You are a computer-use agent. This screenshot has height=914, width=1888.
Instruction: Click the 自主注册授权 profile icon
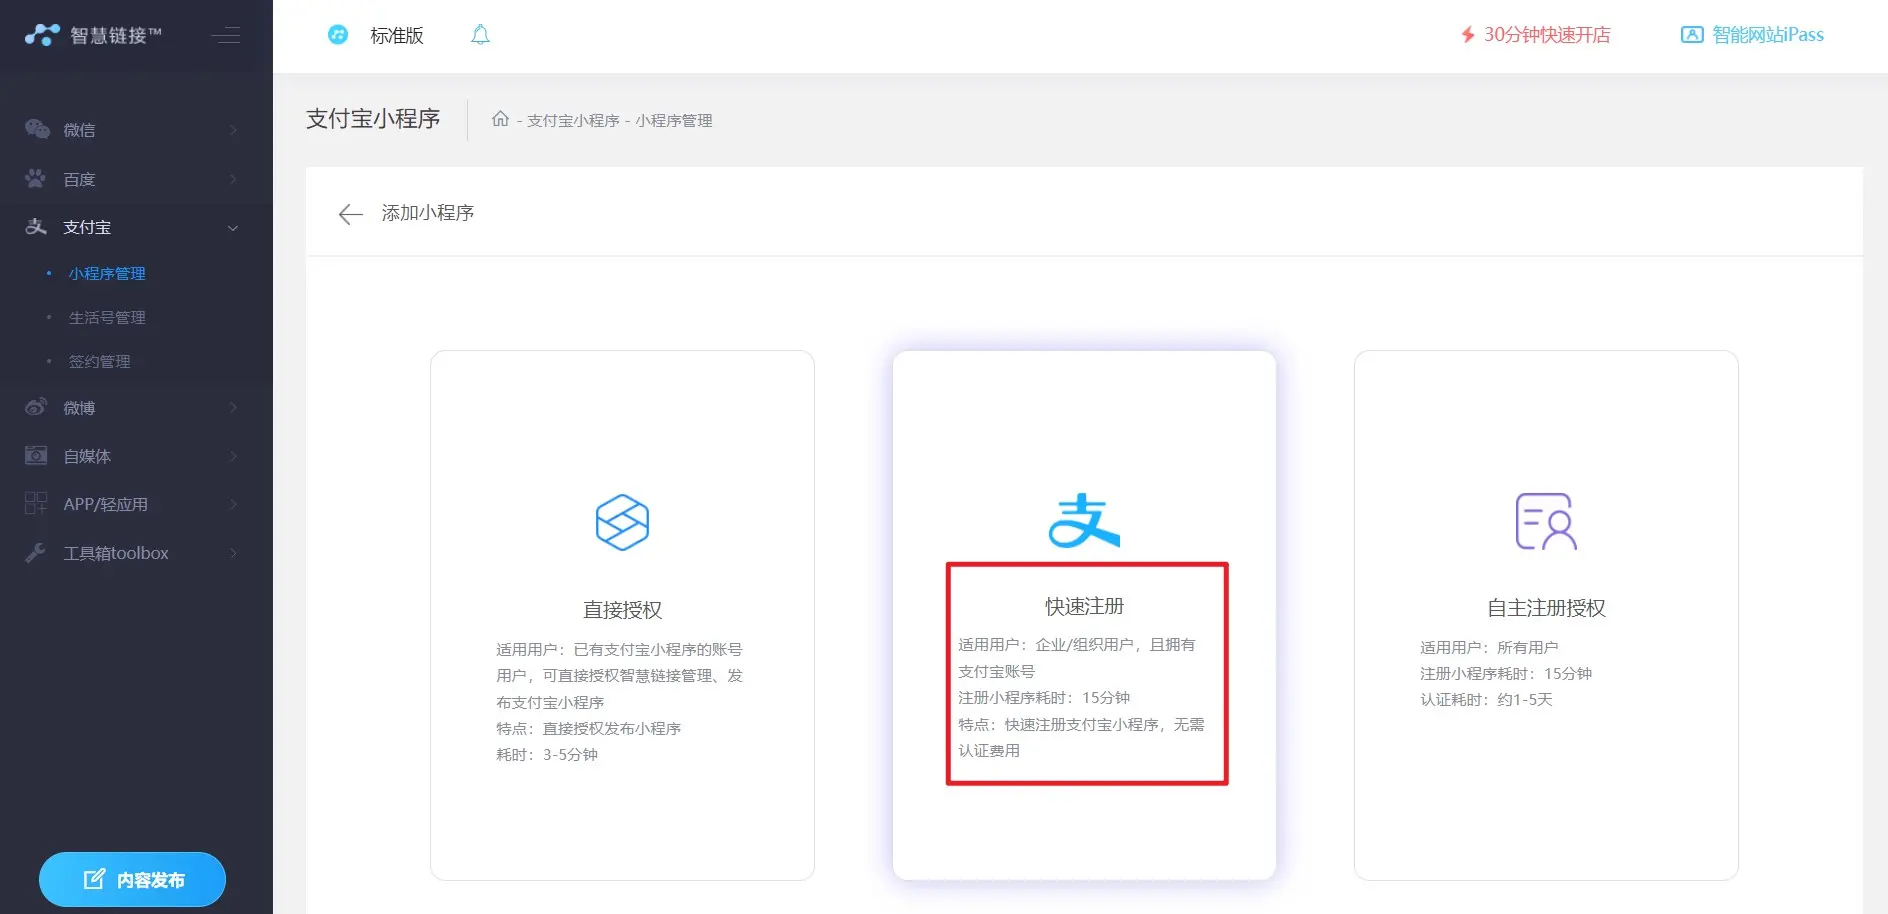pyautogui.click(x=1545, y=521)
